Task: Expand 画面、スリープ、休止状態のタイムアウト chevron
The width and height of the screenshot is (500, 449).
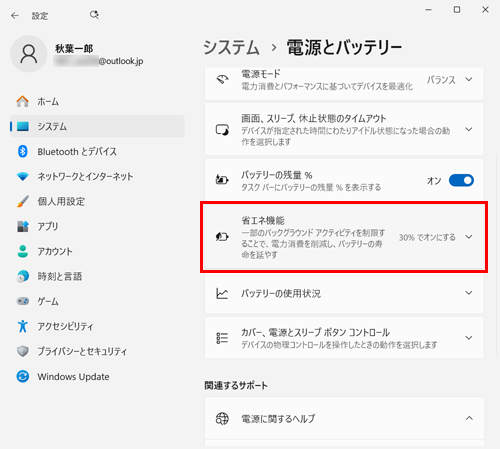Action: pyautogui.click(x=469, y=129)
